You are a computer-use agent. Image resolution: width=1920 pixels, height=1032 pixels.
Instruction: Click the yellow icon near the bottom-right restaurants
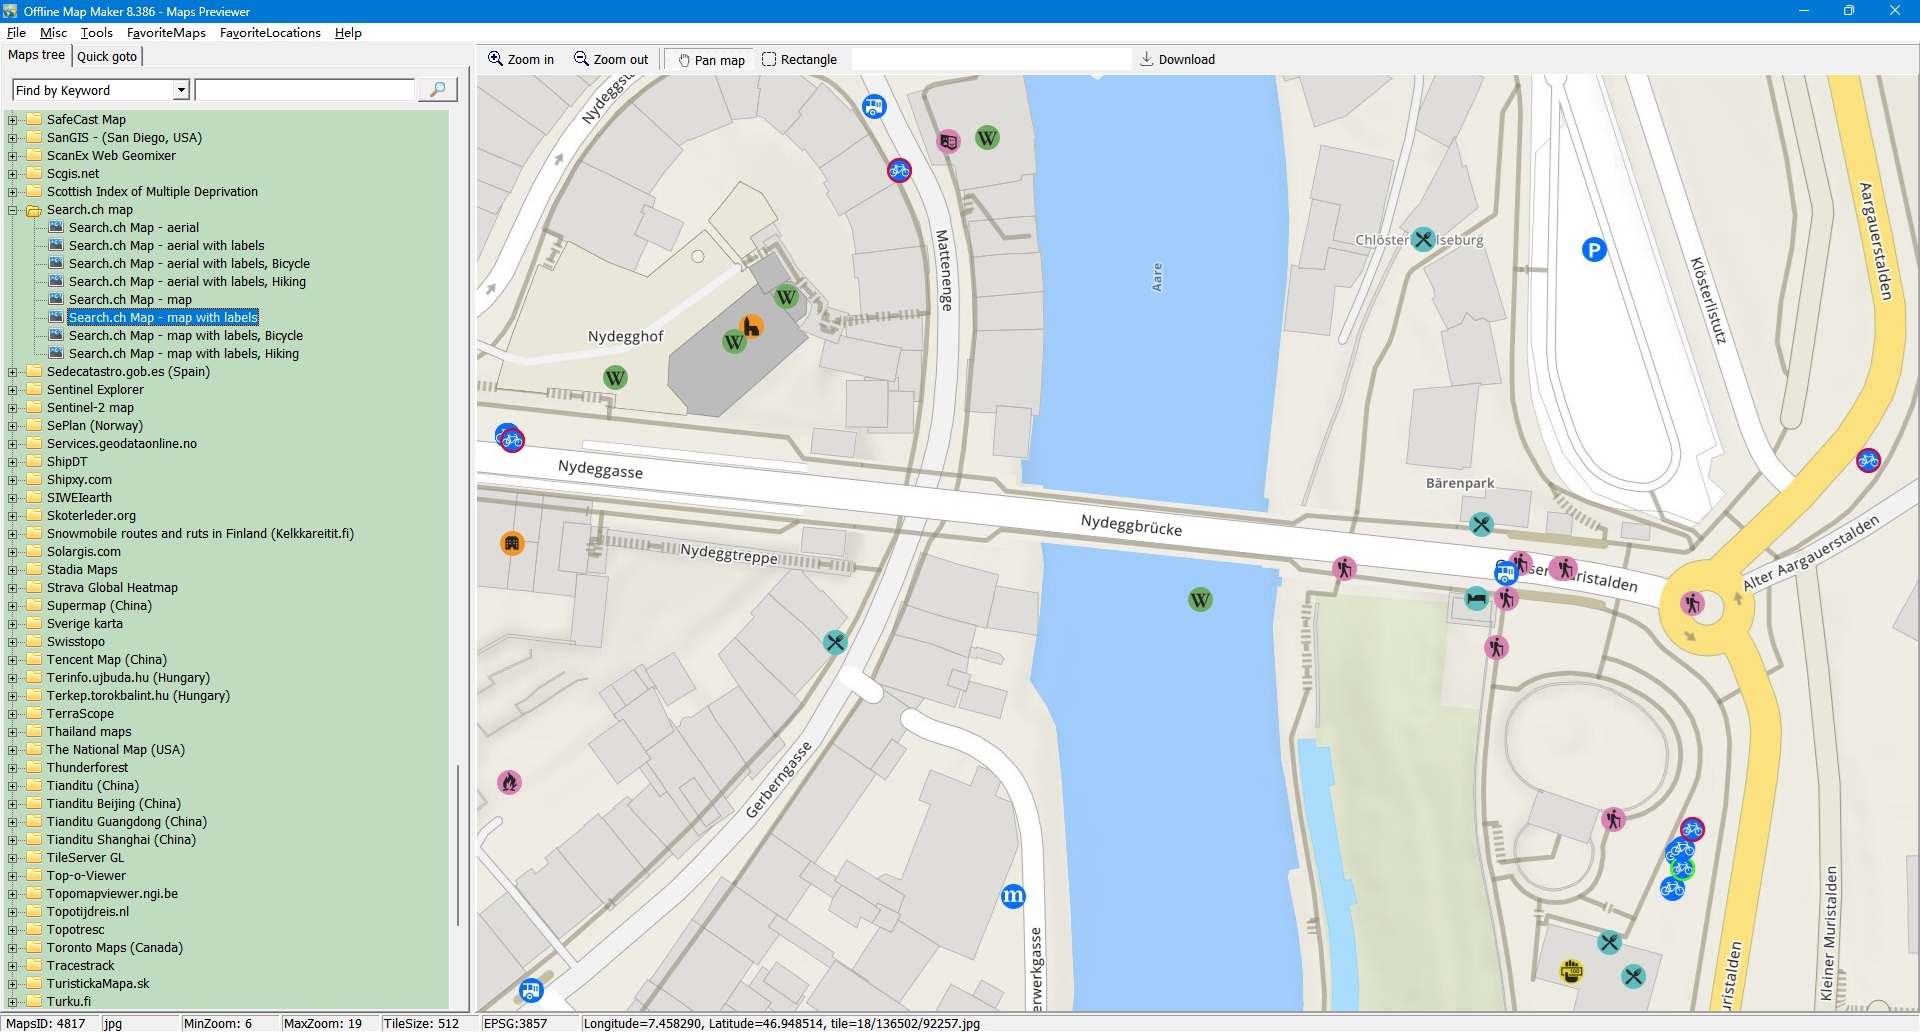[x=1572, y=971]
